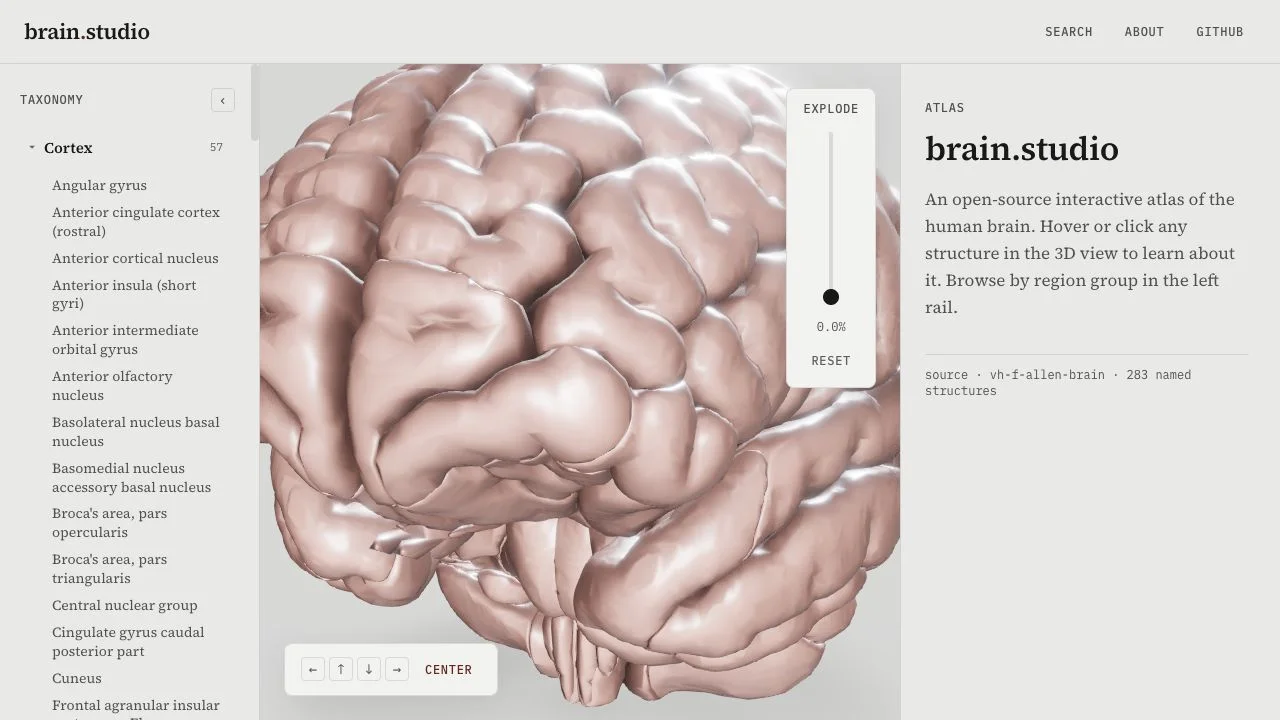
Task: Open the ABOUT page
Action: [1144, 32]
